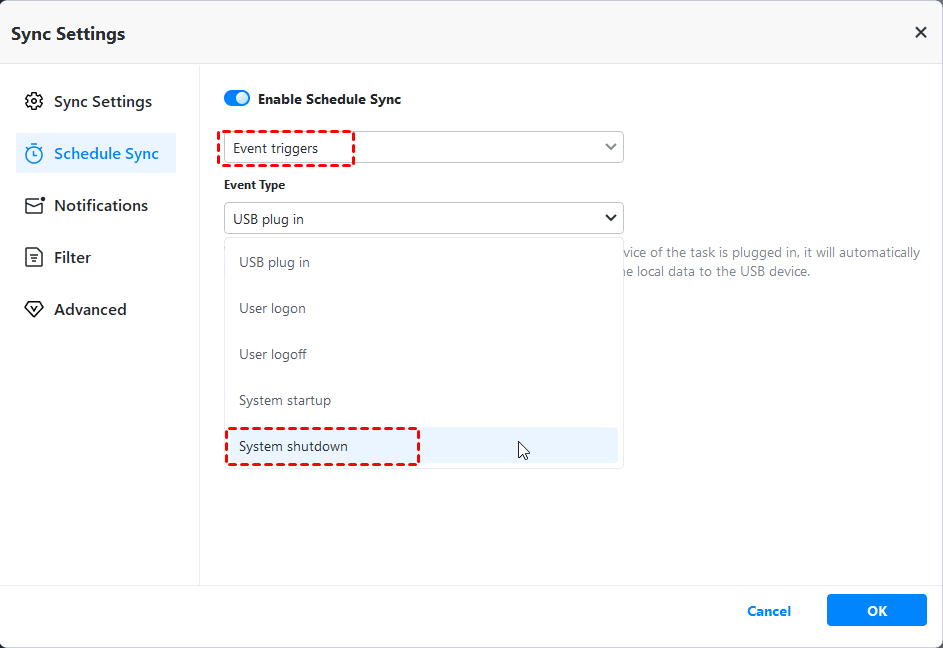Click the Filter document icon
943x648 pixels.
(34, 257)
